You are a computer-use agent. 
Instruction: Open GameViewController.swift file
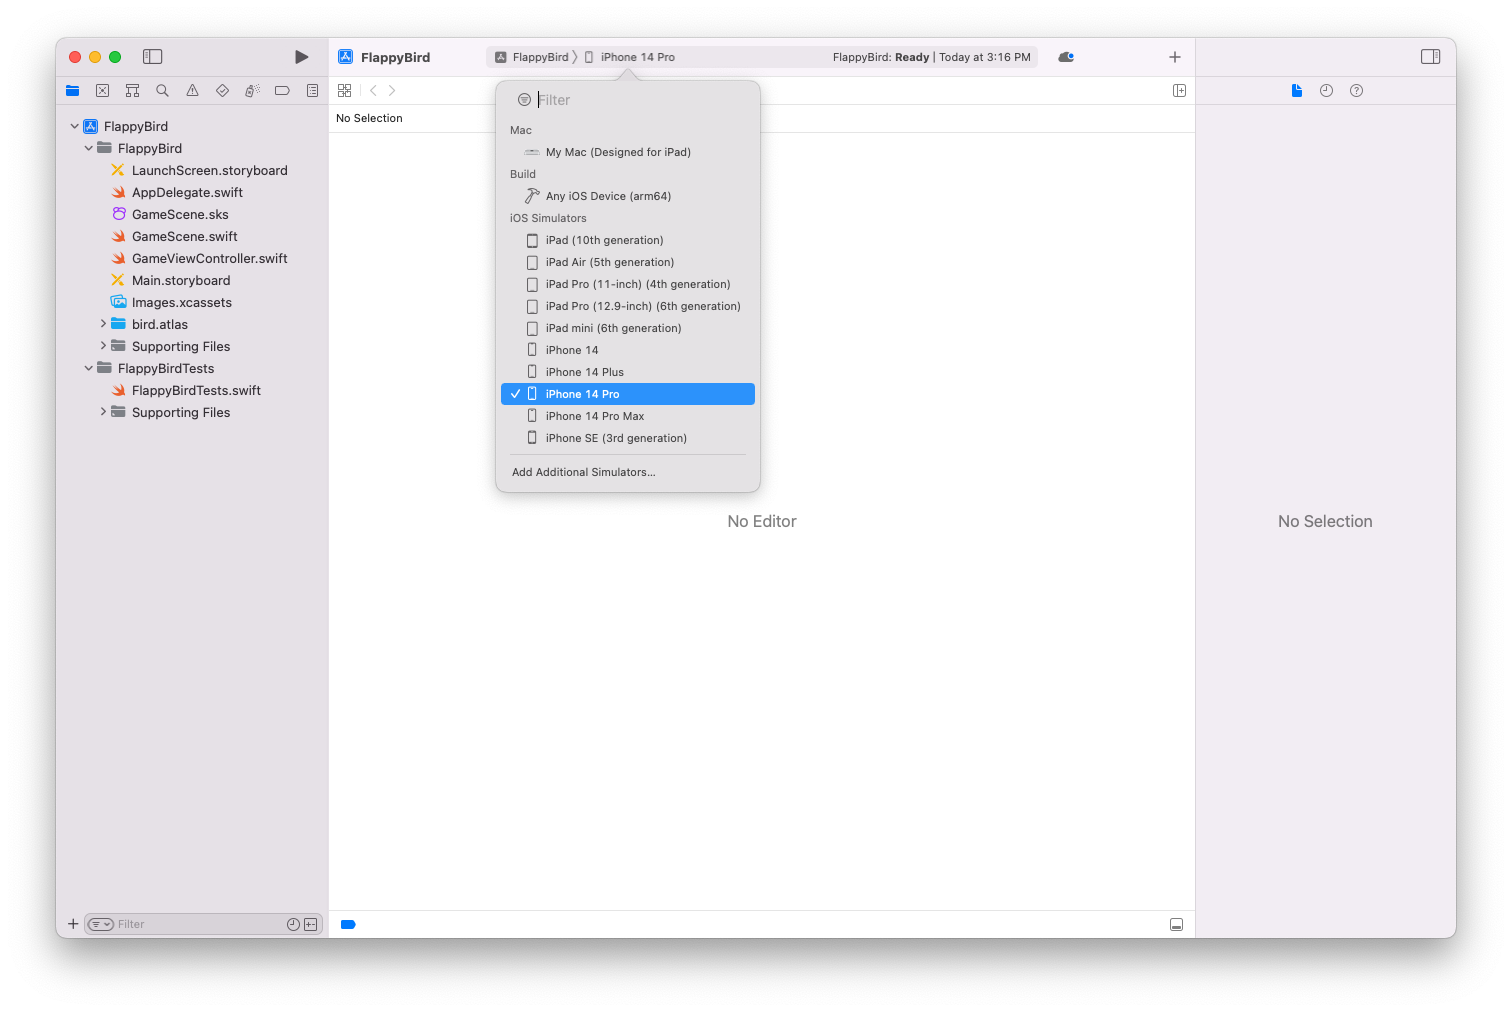[199, 258]
